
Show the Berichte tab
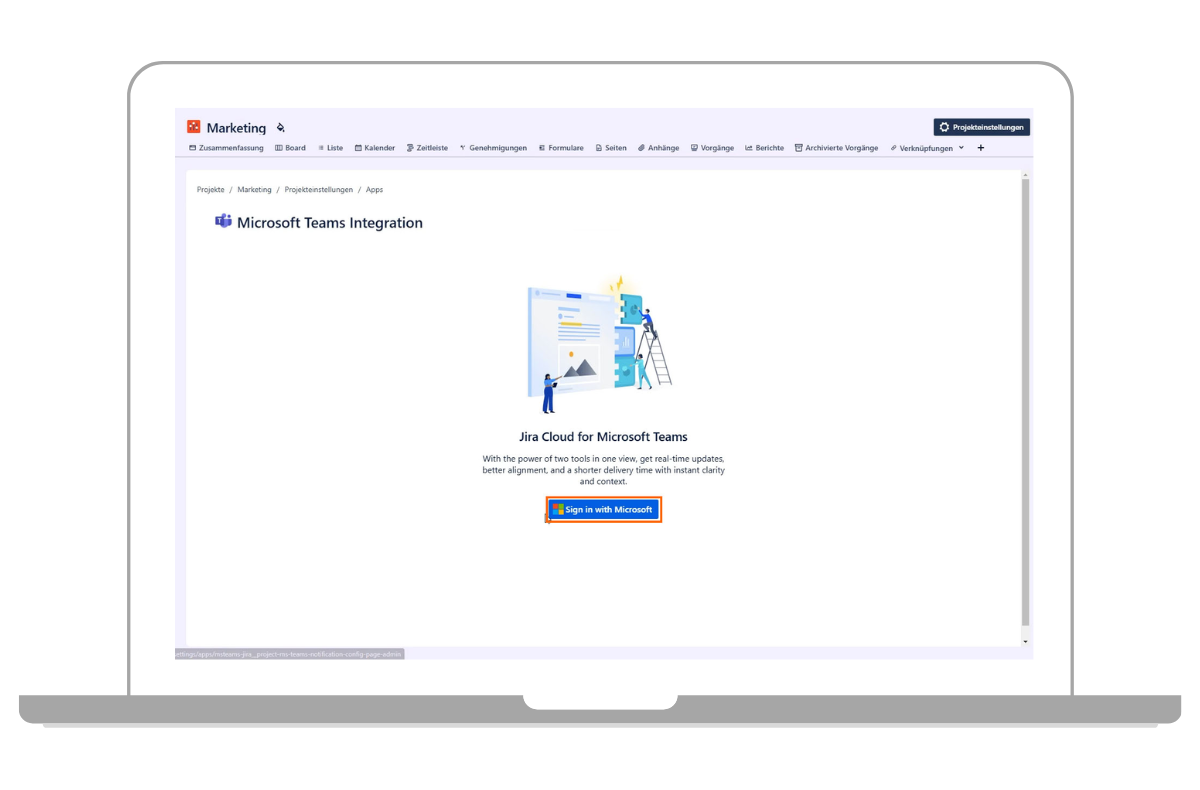click(765, 148)
